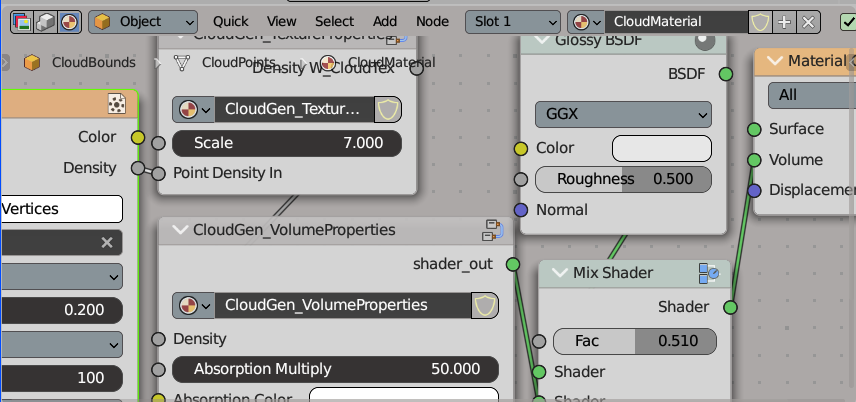Toggle fake user shield for CloudMaterial
Image resolution: width=856 pixels, height=402 pixels.
761,21
